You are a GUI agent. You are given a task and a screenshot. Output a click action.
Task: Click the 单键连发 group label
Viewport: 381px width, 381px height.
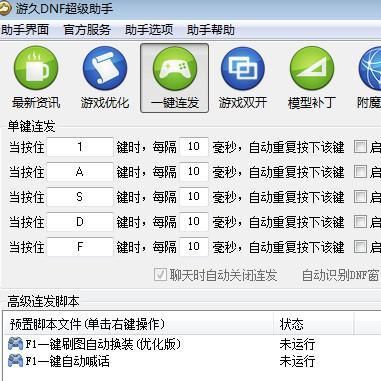[31, 126]
